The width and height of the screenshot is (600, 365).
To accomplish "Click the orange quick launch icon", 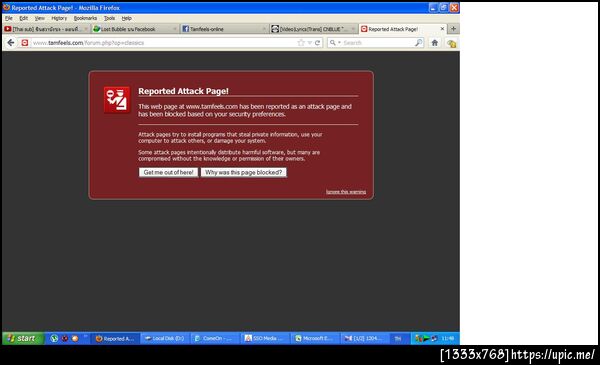I will (75, 339).
